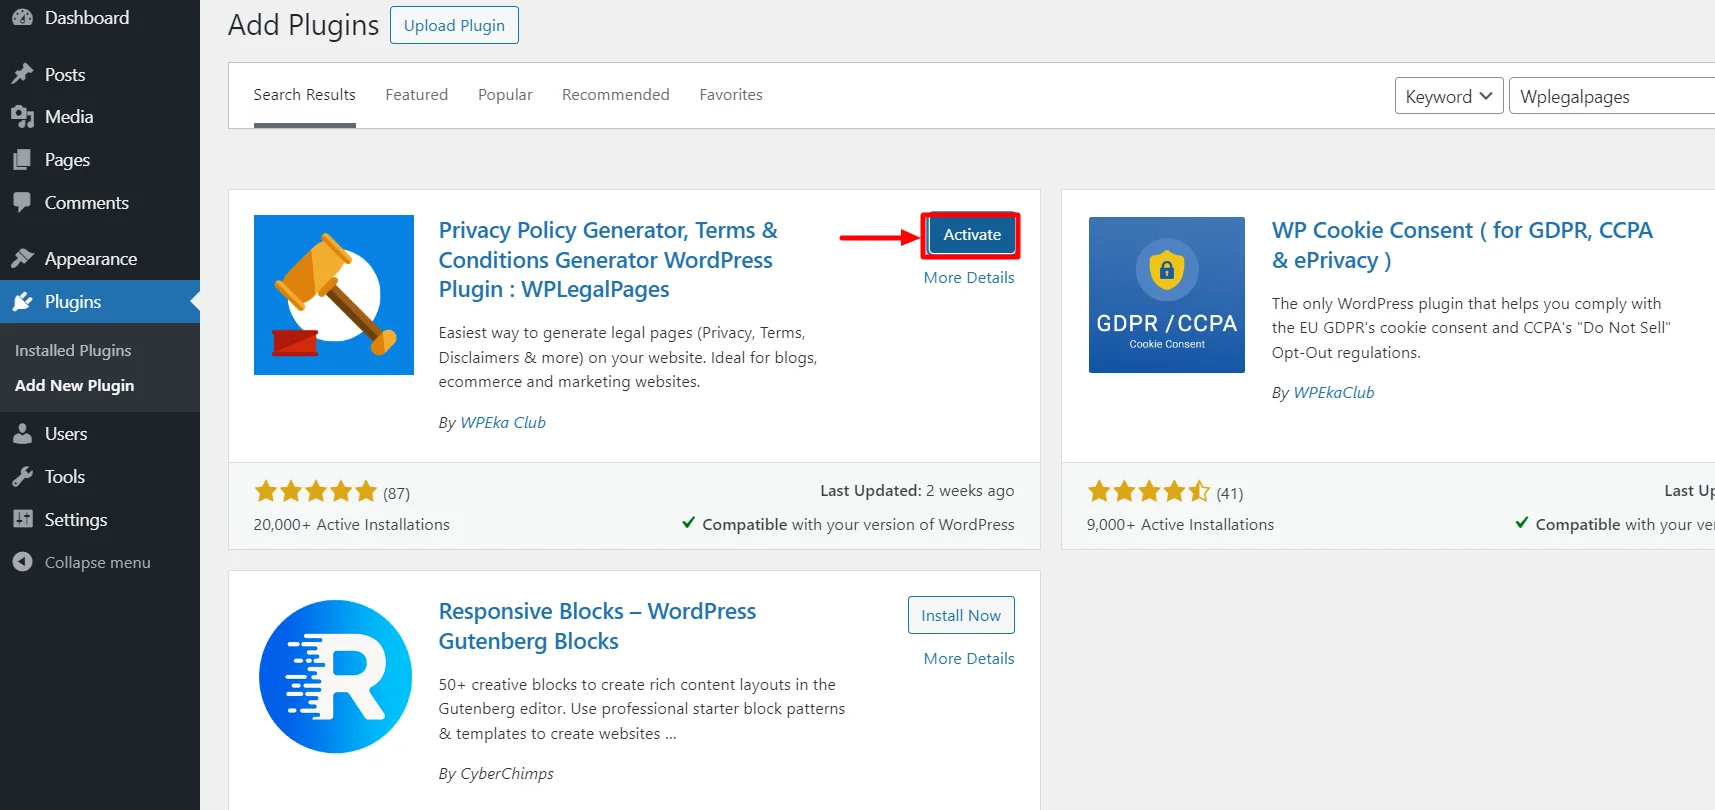Click the Pages icon in sidebar
The height and width of the screenshot is (810, 1715).
(x=22, y=160)
